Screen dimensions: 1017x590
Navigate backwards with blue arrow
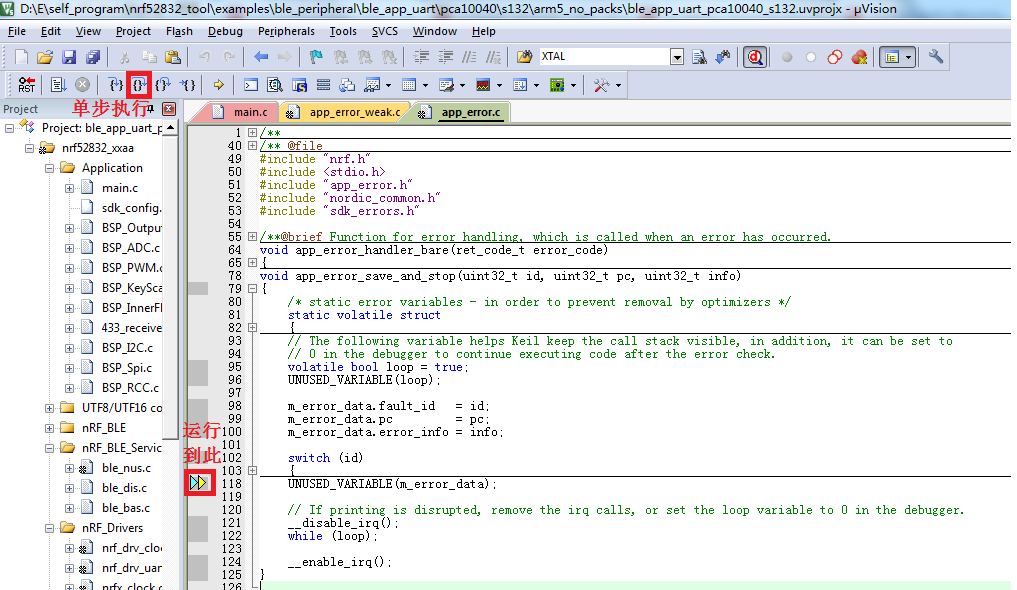(x=261, y=57)
